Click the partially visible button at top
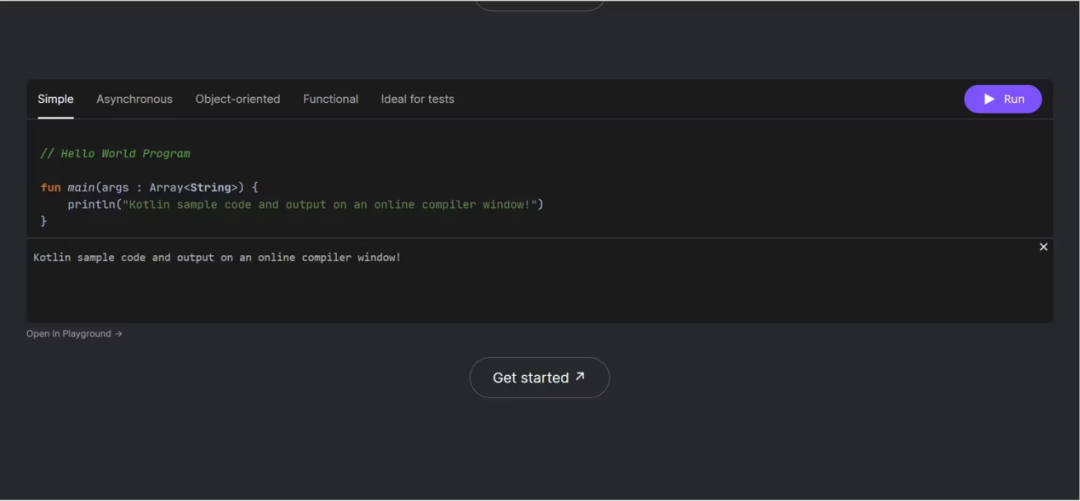Screen dimensions: 1080x501 click(539, 5)
